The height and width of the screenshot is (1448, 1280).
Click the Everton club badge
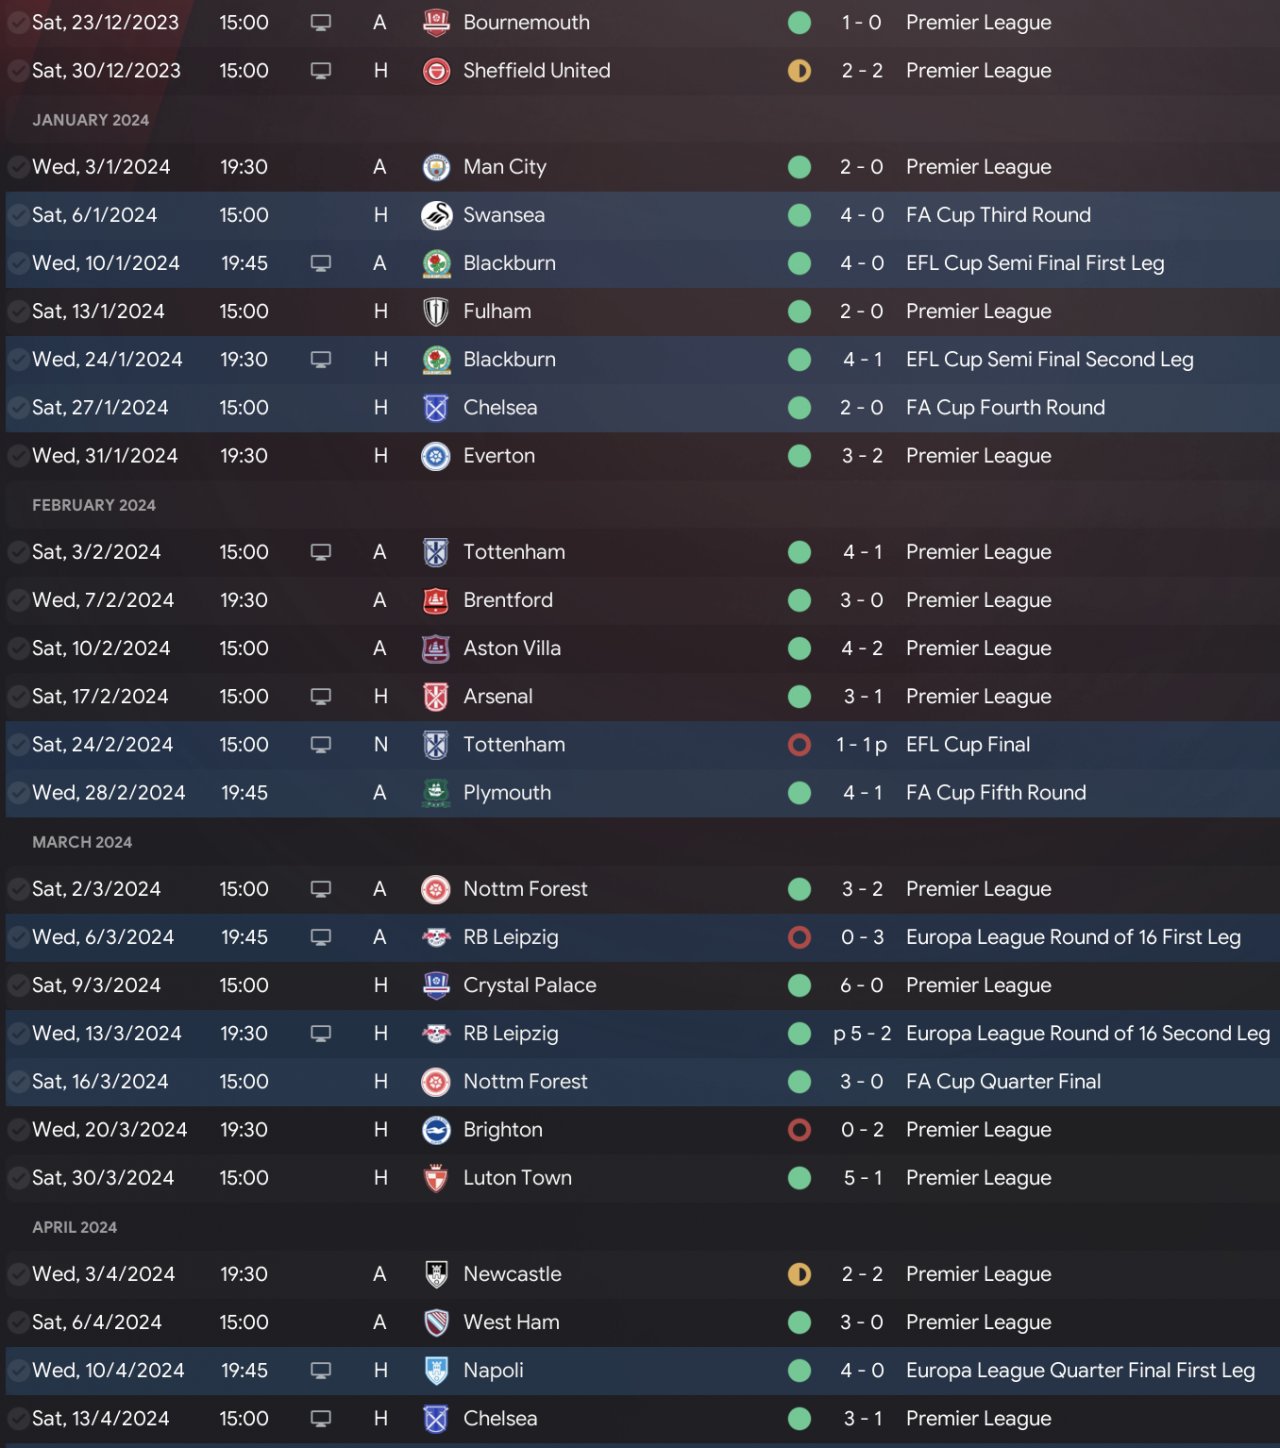coord(436,456)
